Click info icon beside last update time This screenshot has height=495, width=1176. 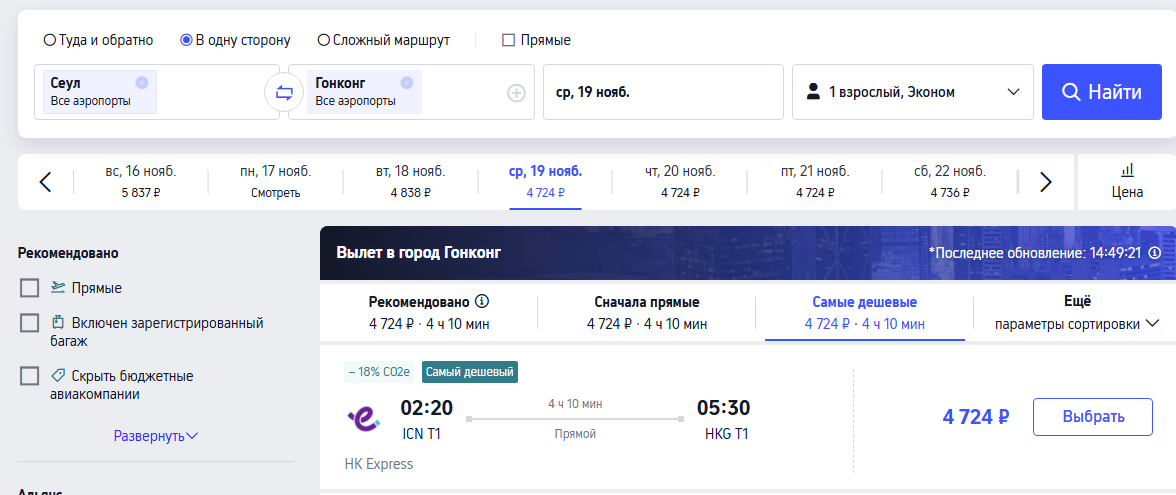(1154, 253)
